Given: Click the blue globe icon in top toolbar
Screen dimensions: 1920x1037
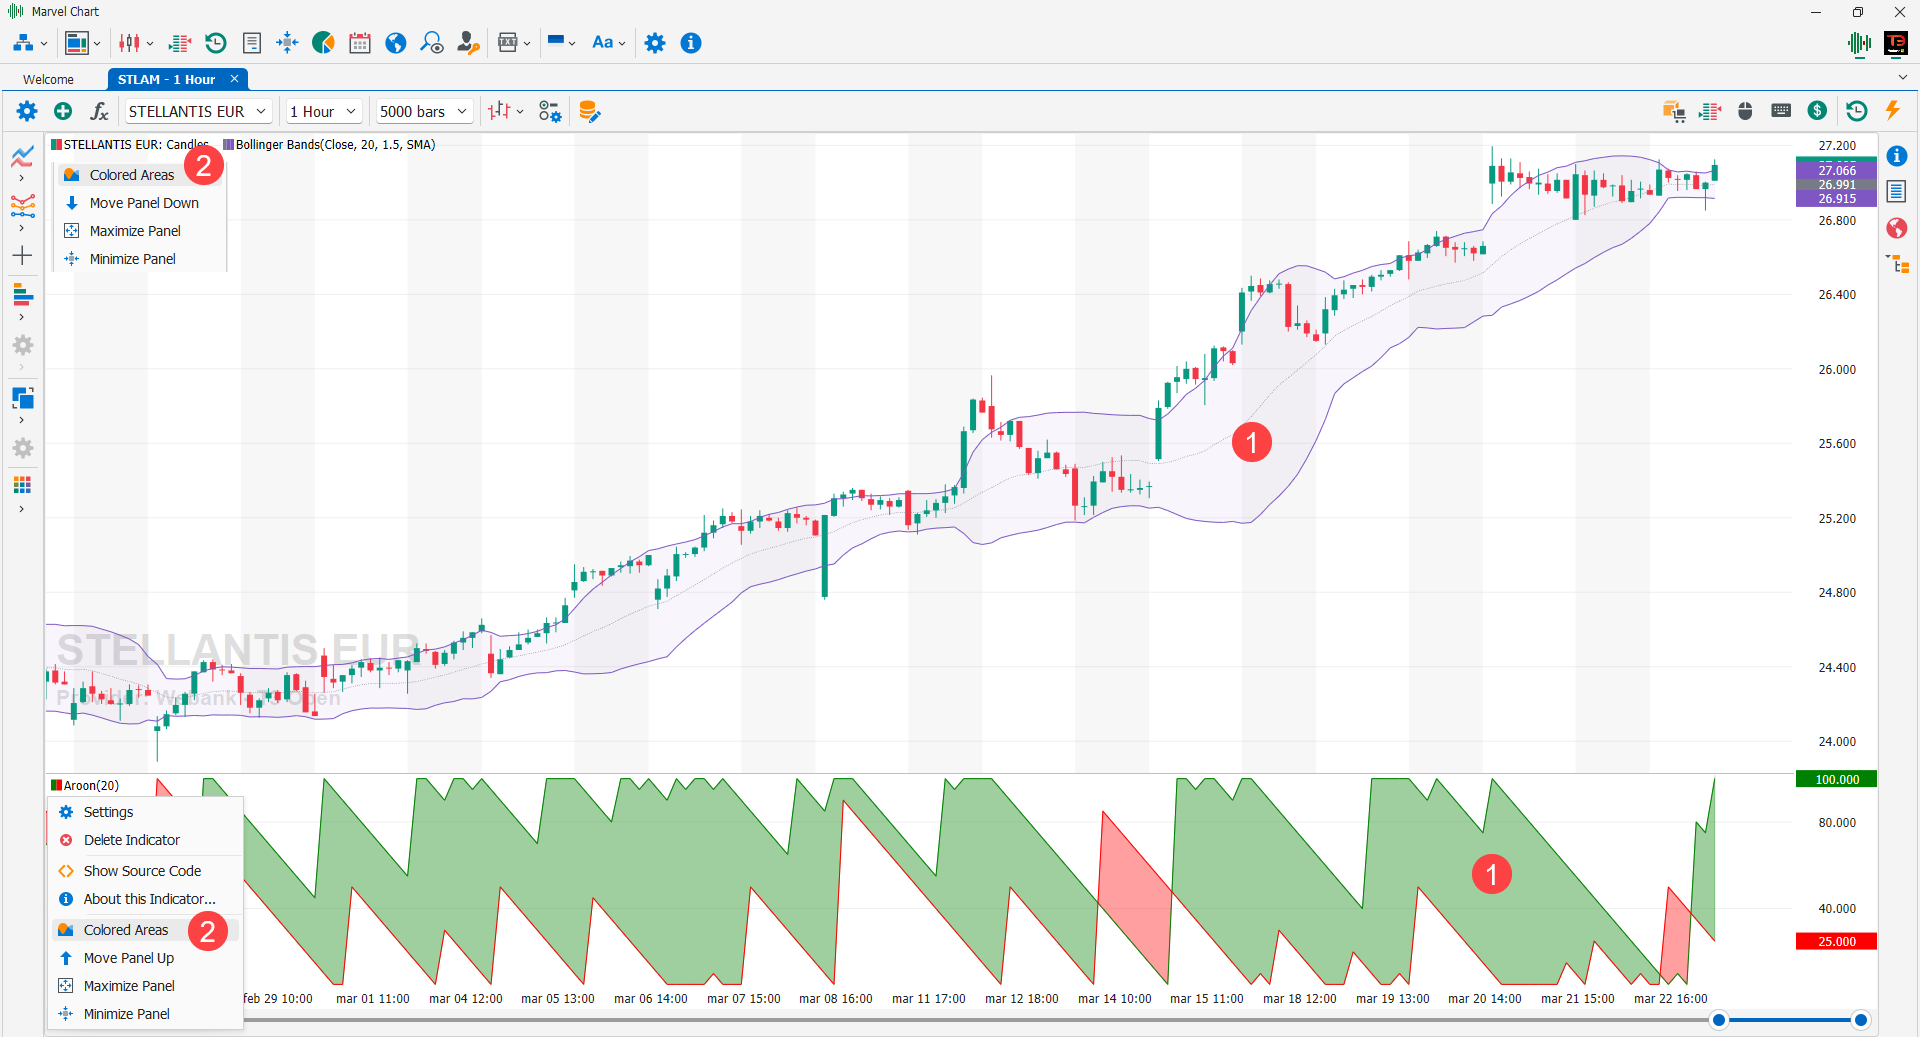Looking at the screenshot, I should point(396,43).
